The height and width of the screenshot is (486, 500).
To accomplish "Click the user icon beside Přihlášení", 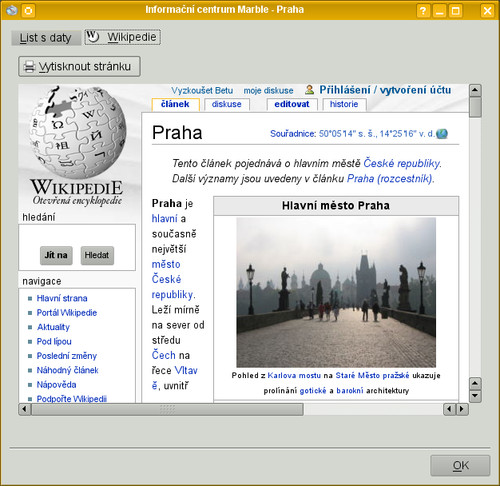I will point(309,89).
